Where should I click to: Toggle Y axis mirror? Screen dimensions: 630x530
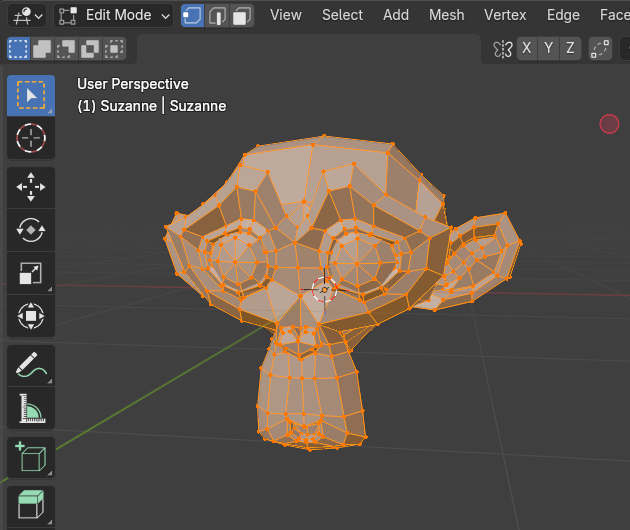click(548, 49)
